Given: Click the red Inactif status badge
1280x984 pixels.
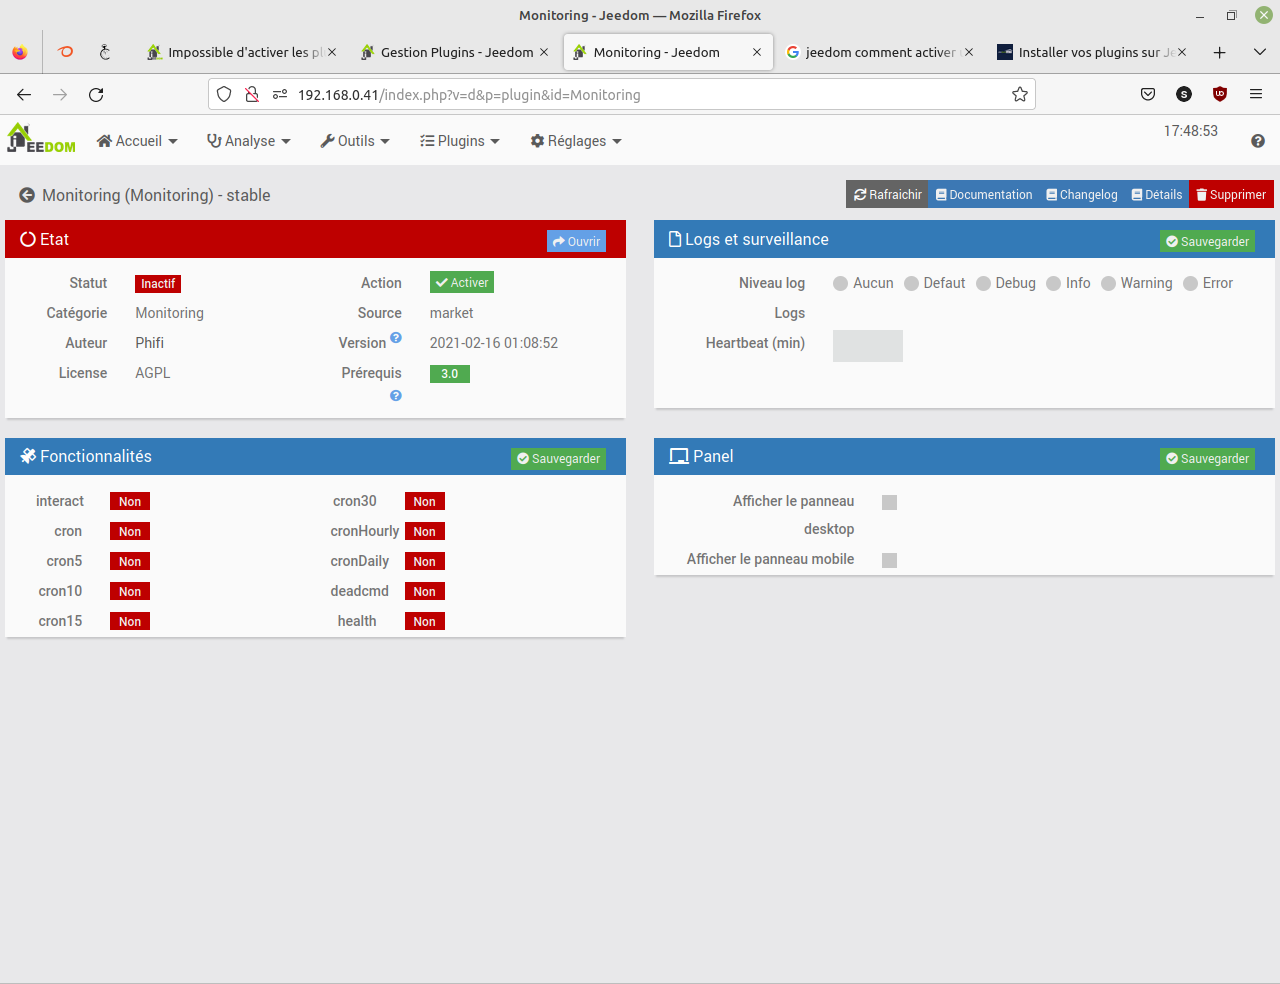Looking at the screenshot, I should coord(158,284).
